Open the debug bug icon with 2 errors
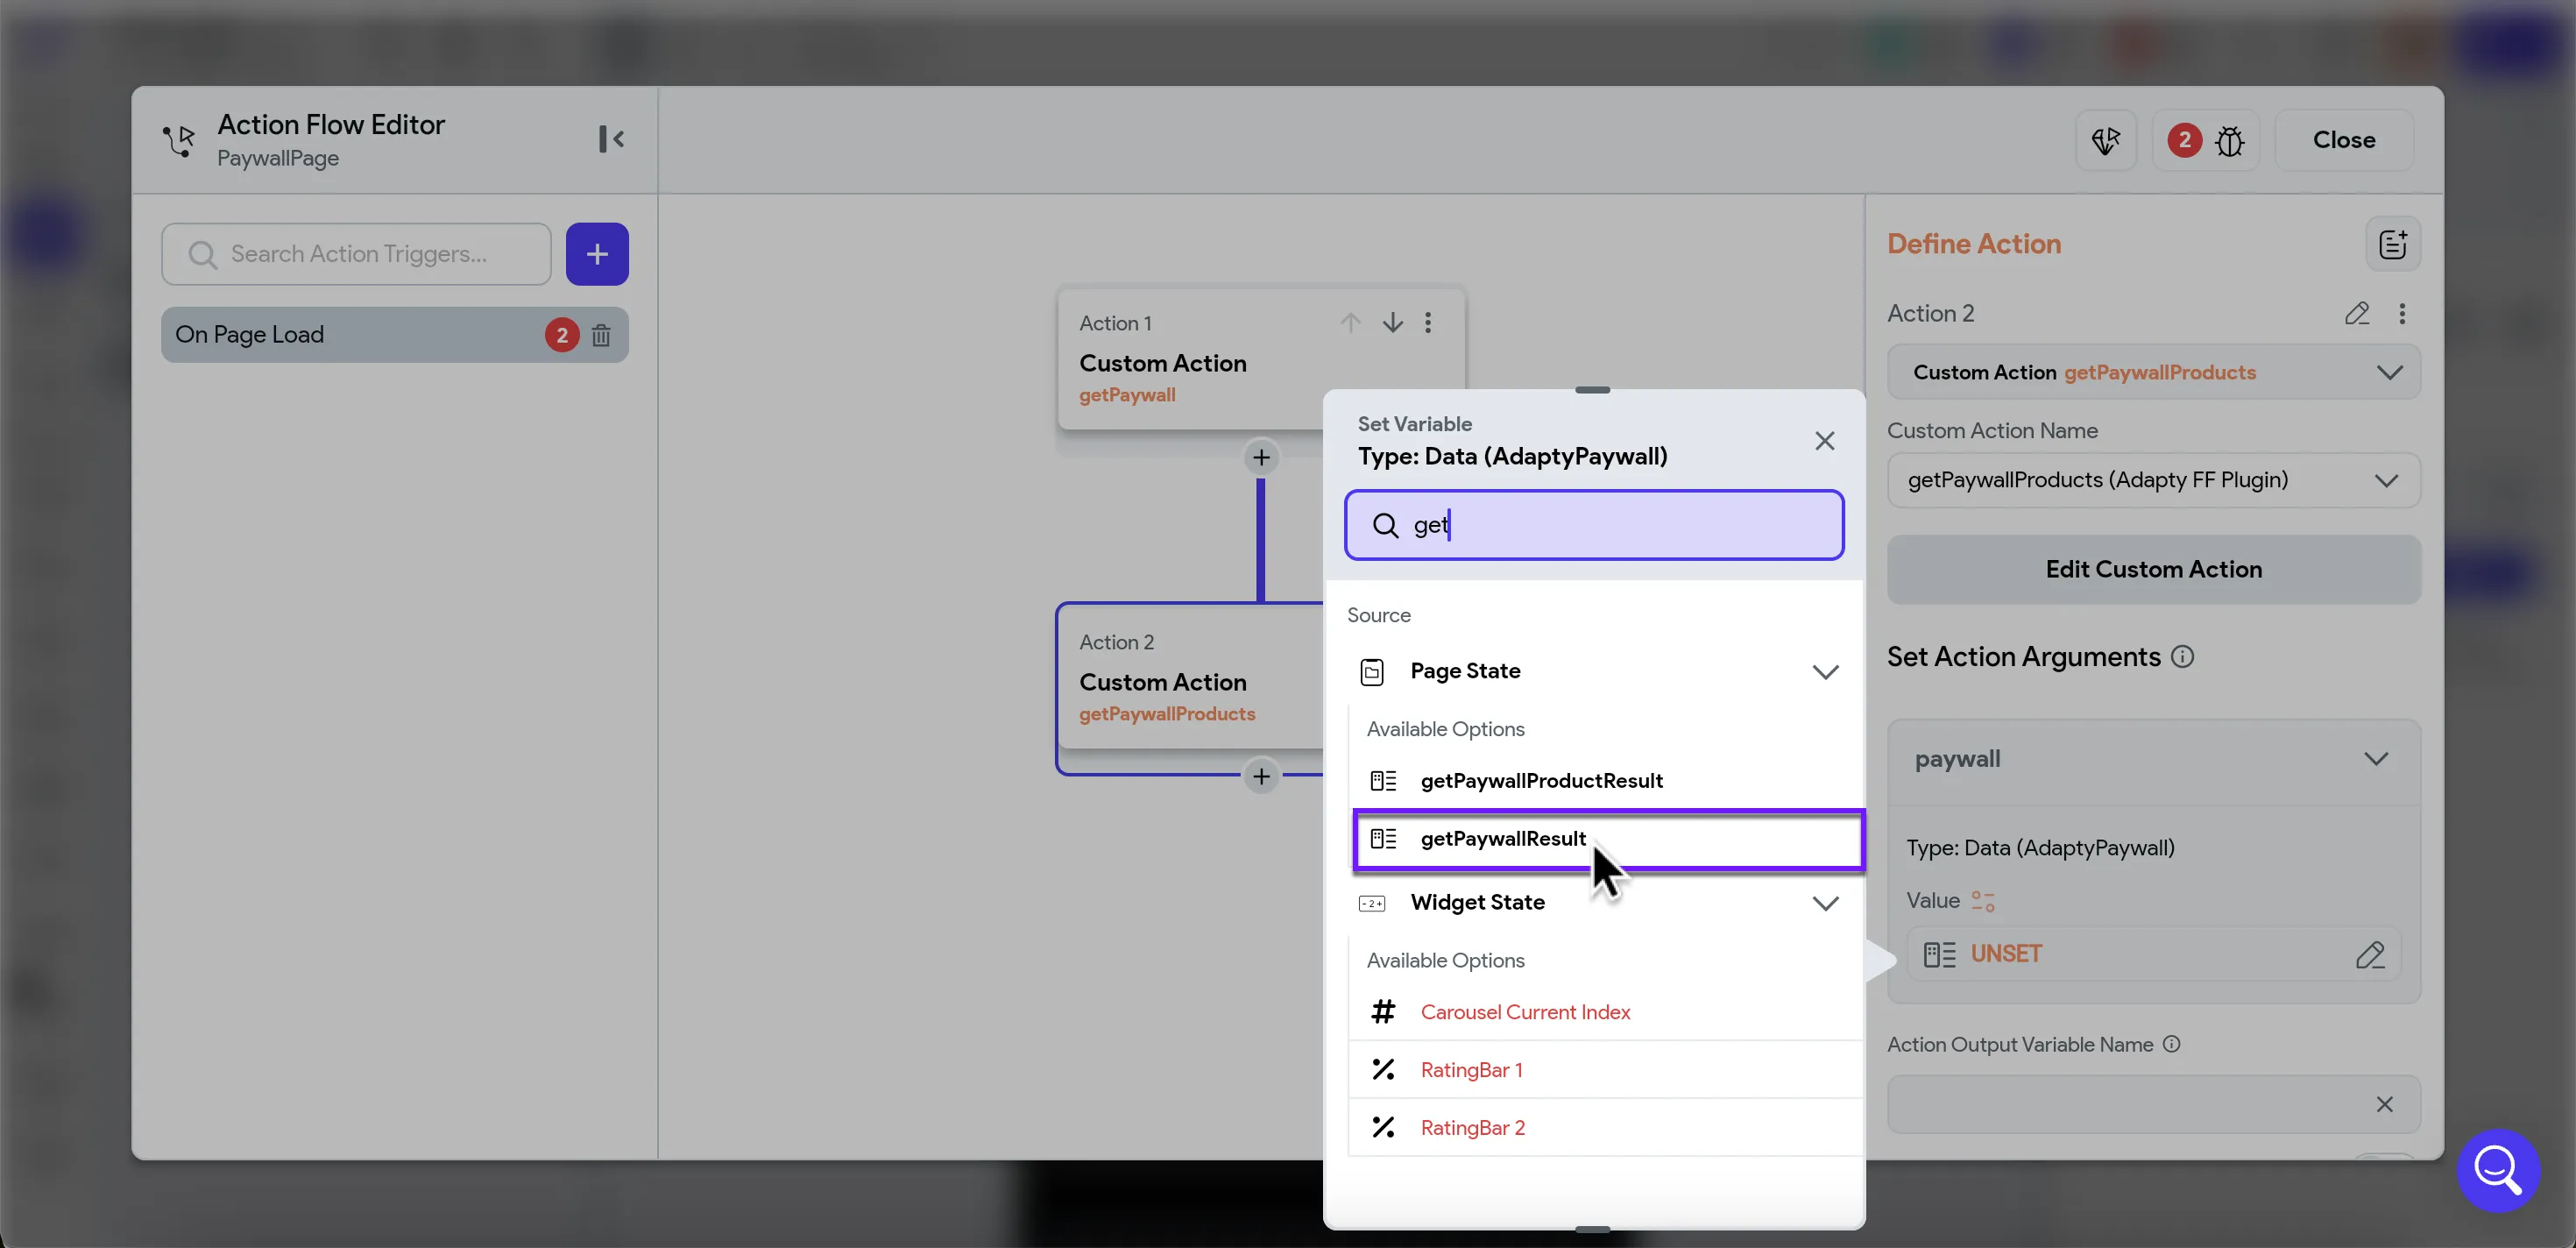Image resolution: width=2576 pixels, height=1248 pixels. pos(2229,141)
